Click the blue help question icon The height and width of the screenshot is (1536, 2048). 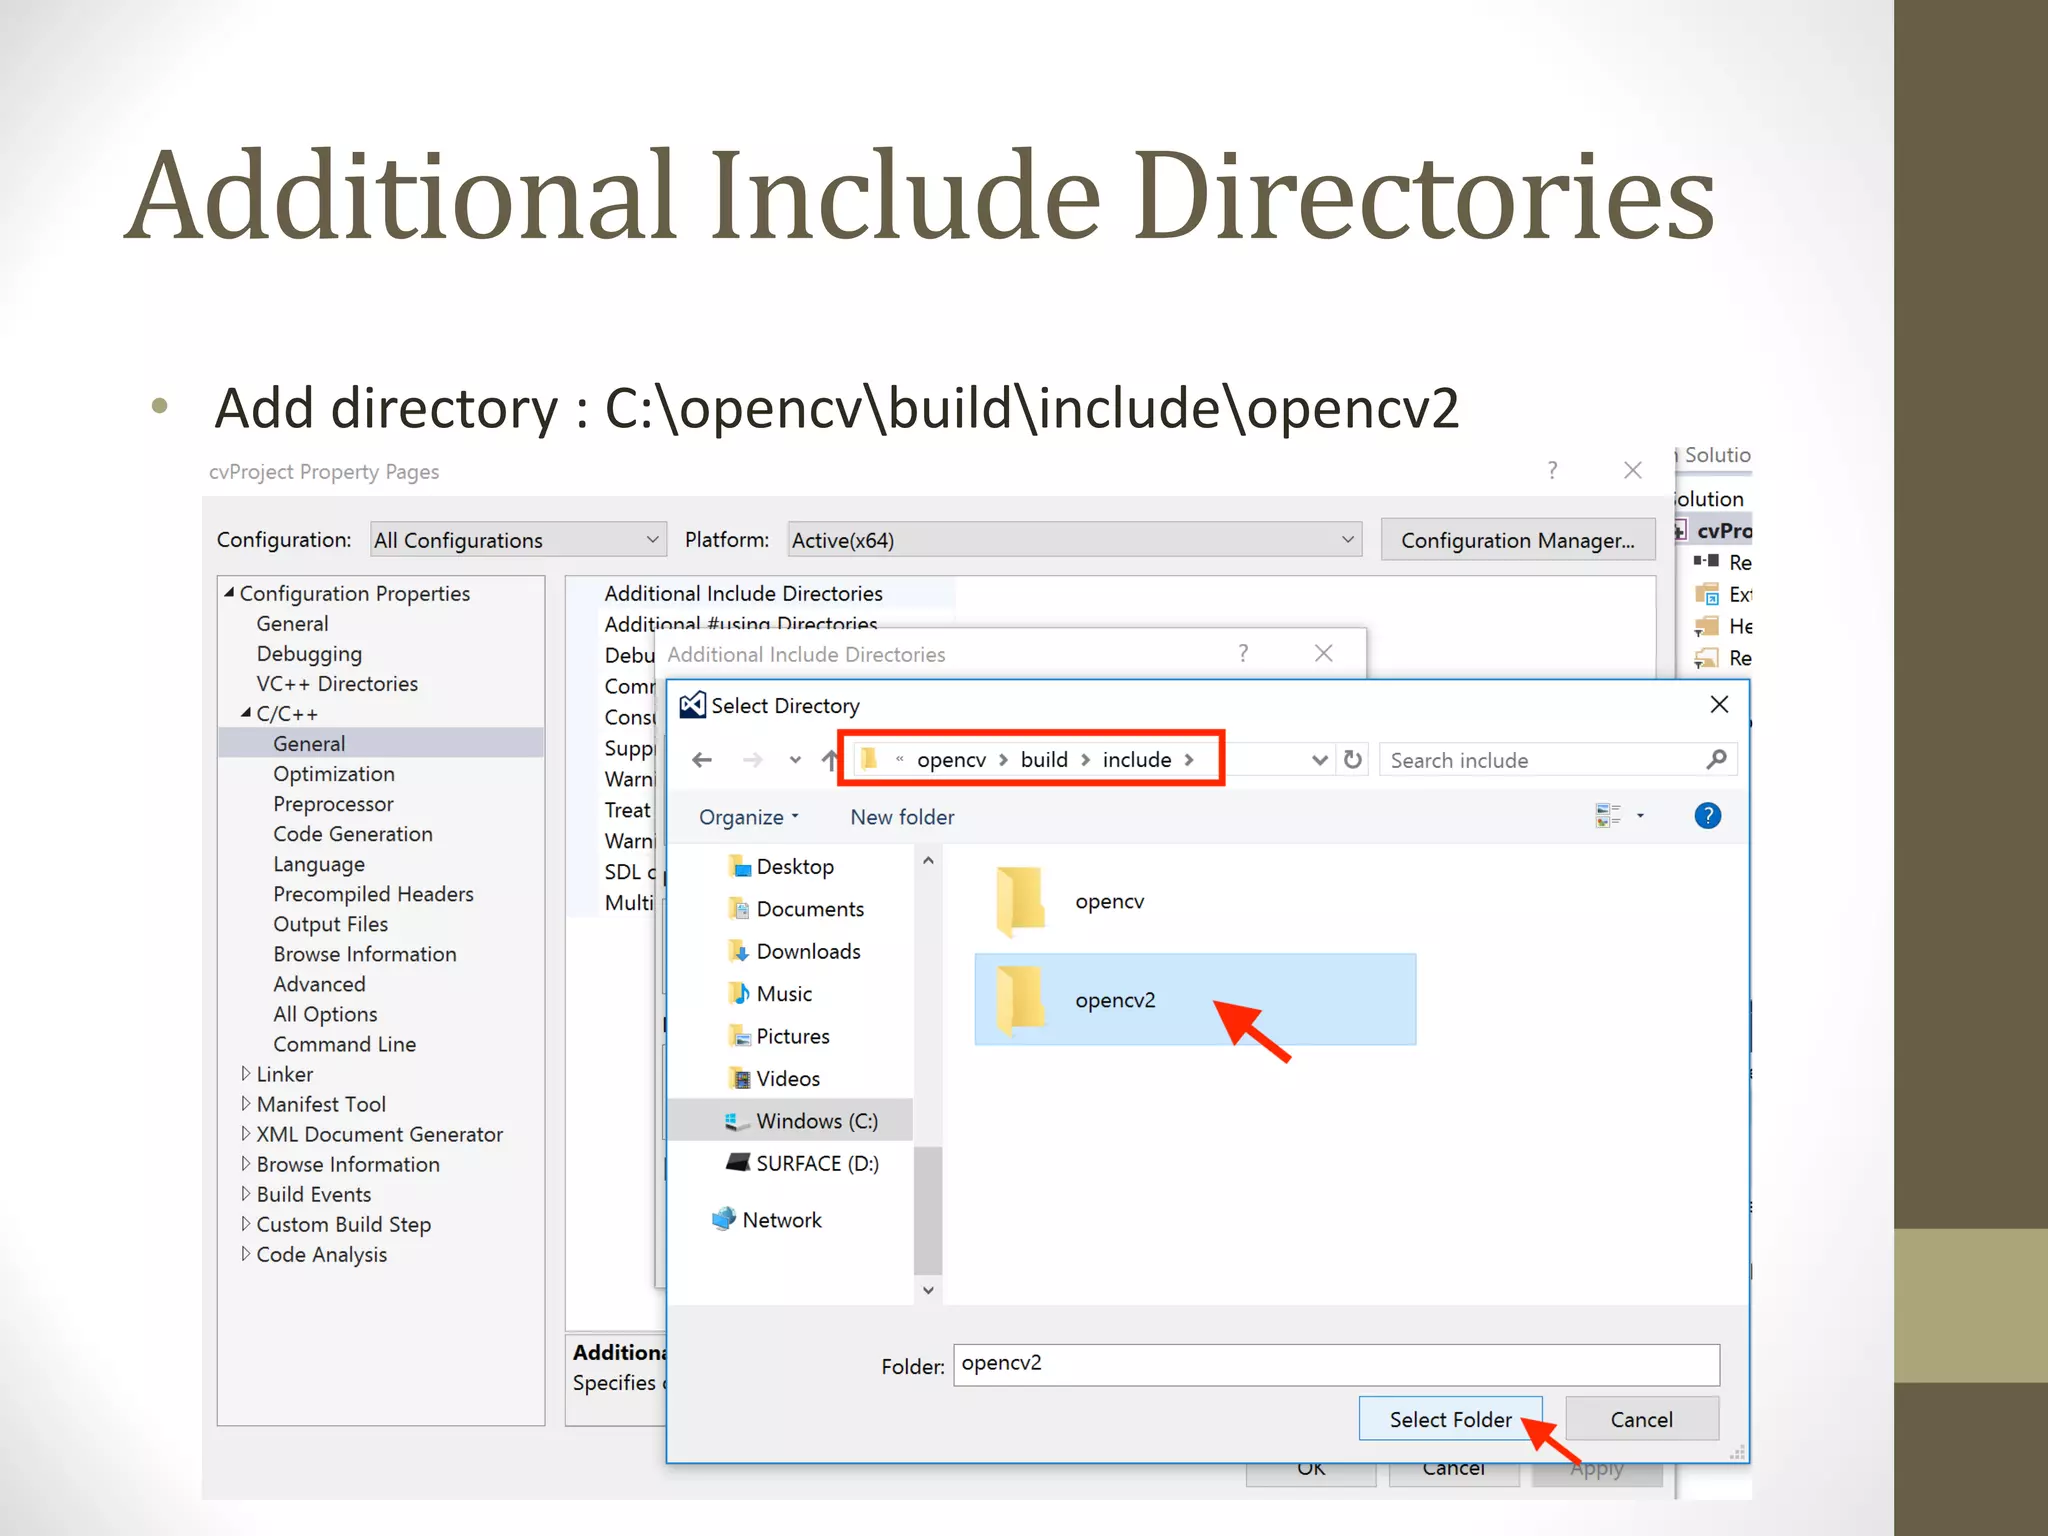pos(1707,816)
